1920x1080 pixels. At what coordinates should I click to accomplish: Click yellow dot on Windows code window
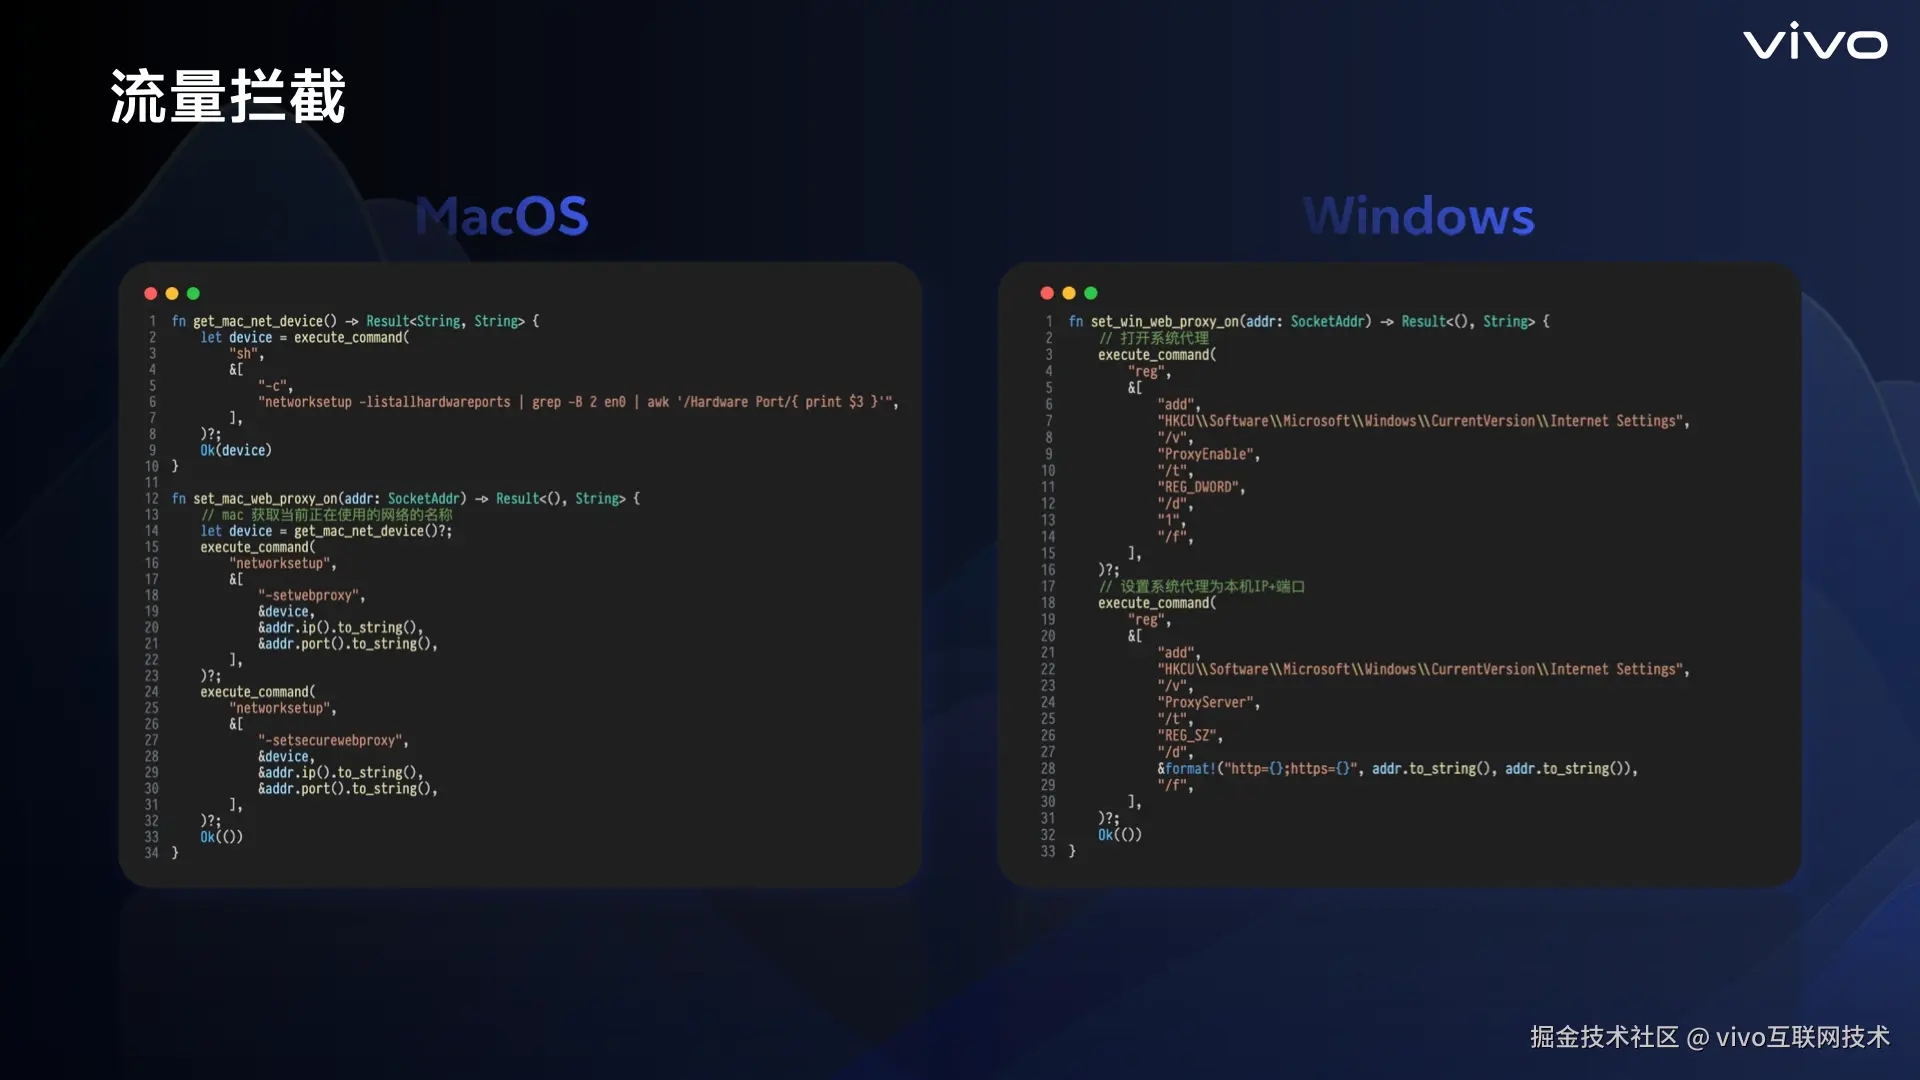tap(1069, 293)
